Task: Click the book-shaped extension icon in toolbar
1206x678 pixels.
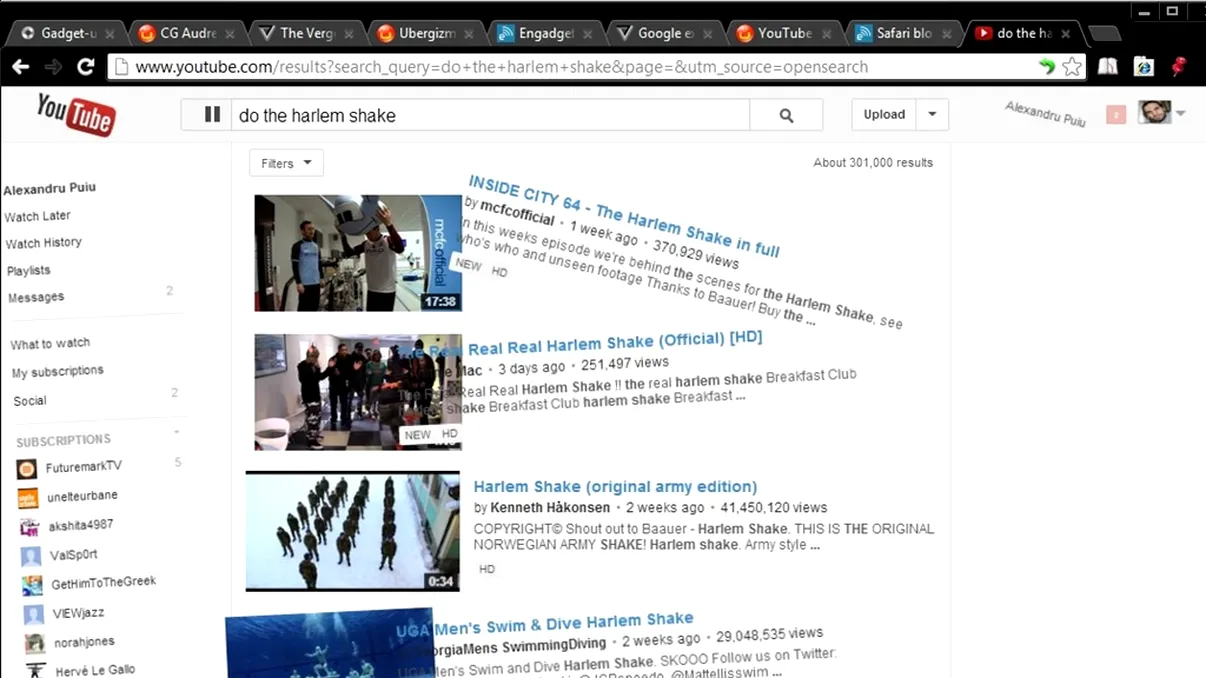Action: 1110,66
